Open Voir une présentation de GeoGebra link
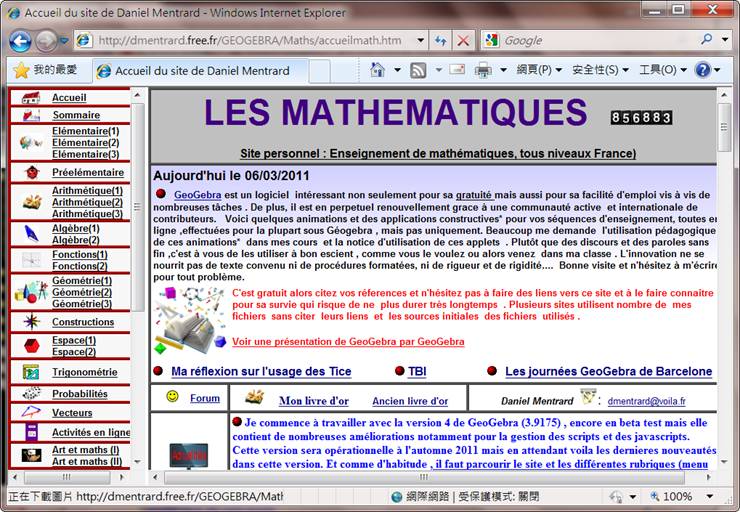This screenshot has height=512, width=740. (x=348, y=342)
